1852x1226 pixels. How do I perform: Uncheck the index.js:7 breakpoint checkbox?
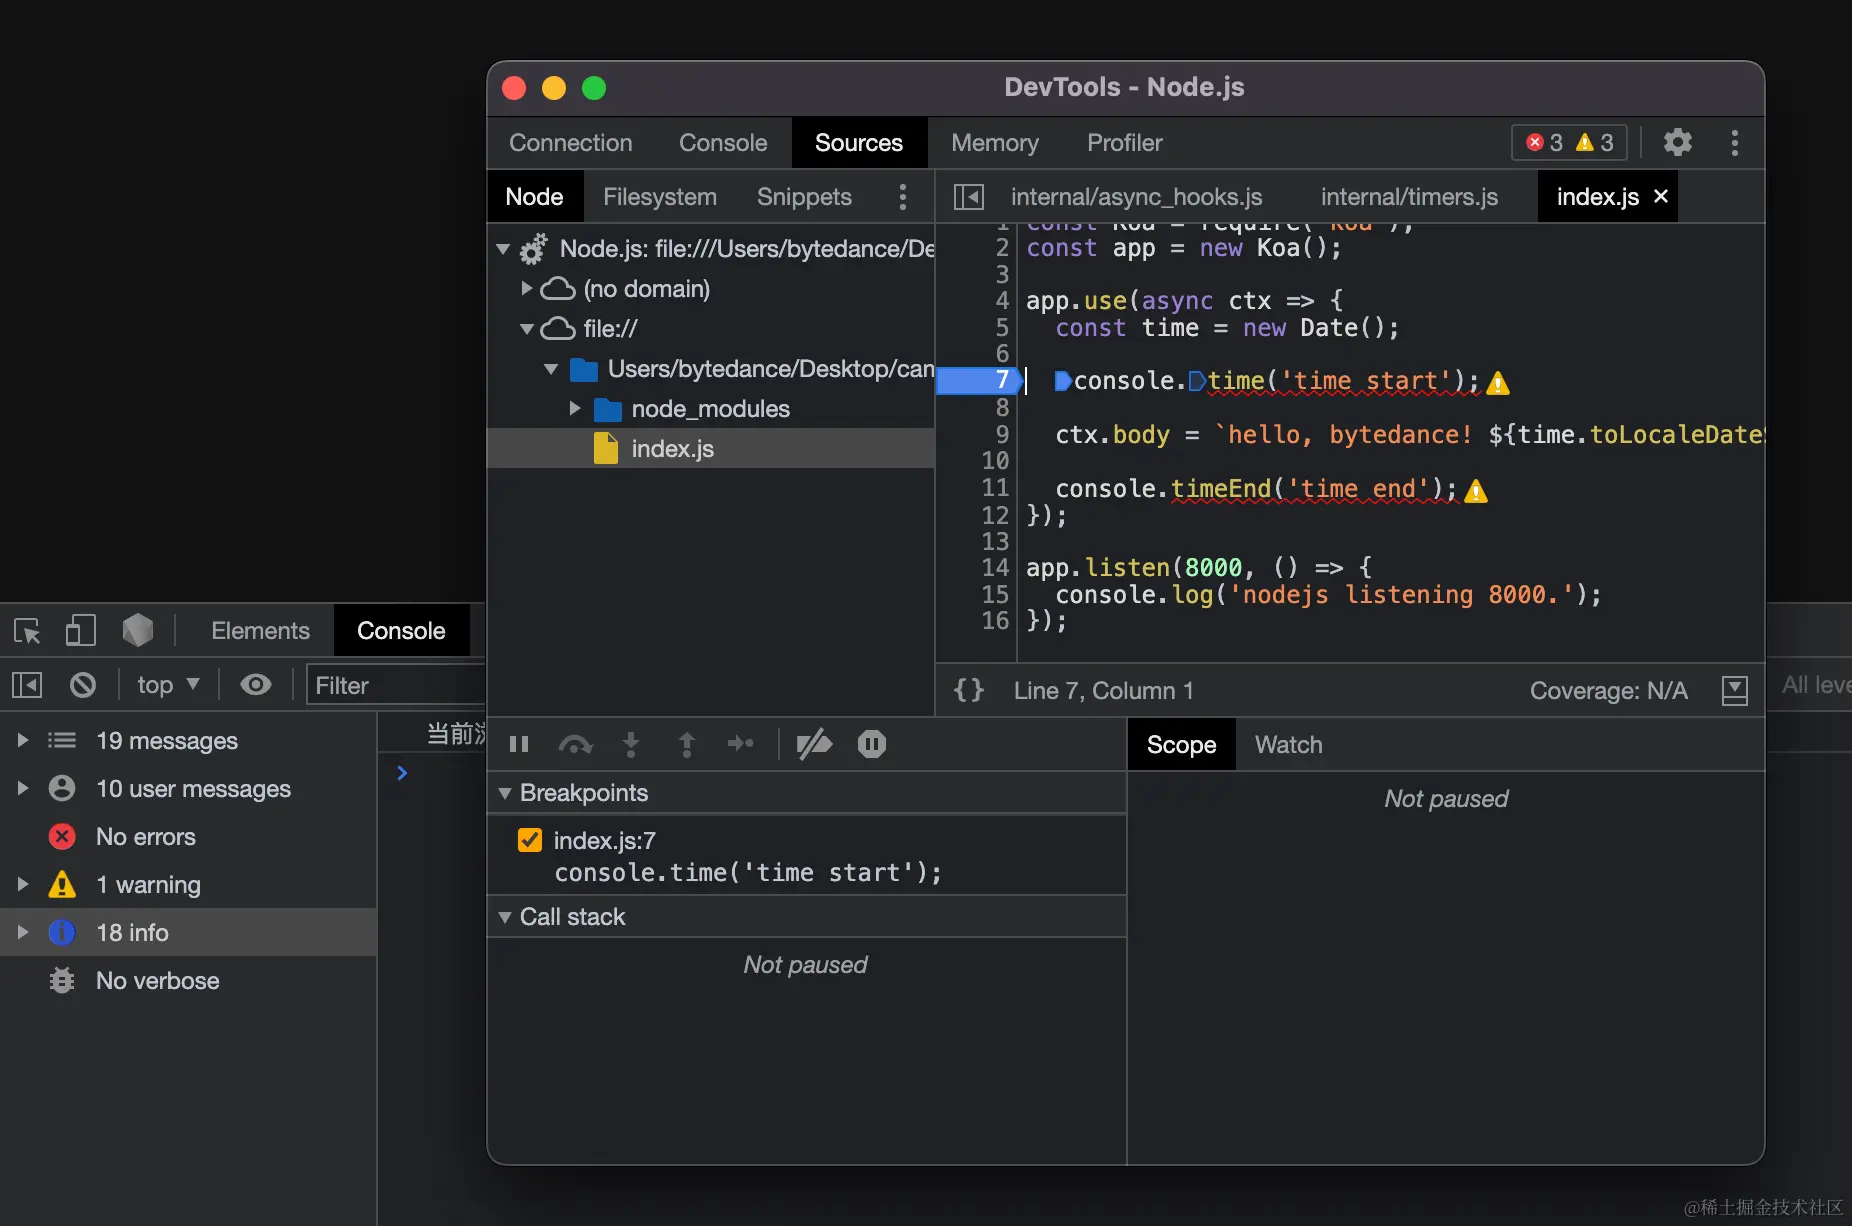530,840
